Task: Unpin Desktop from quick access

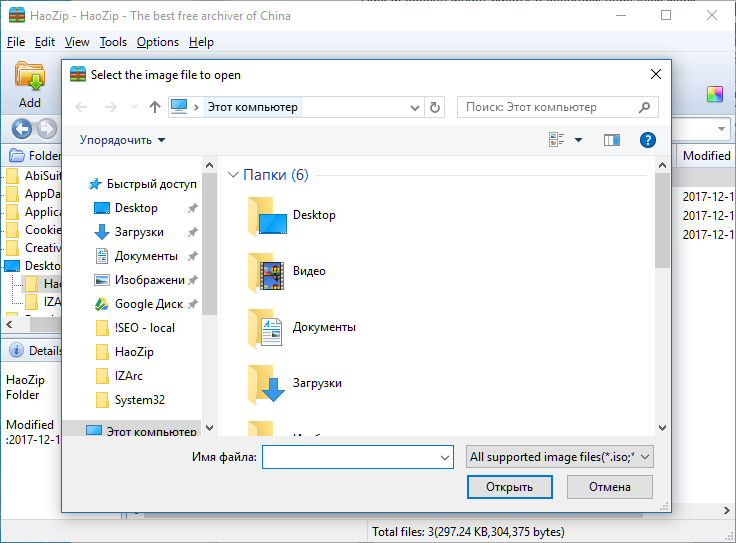Action: 193,208
